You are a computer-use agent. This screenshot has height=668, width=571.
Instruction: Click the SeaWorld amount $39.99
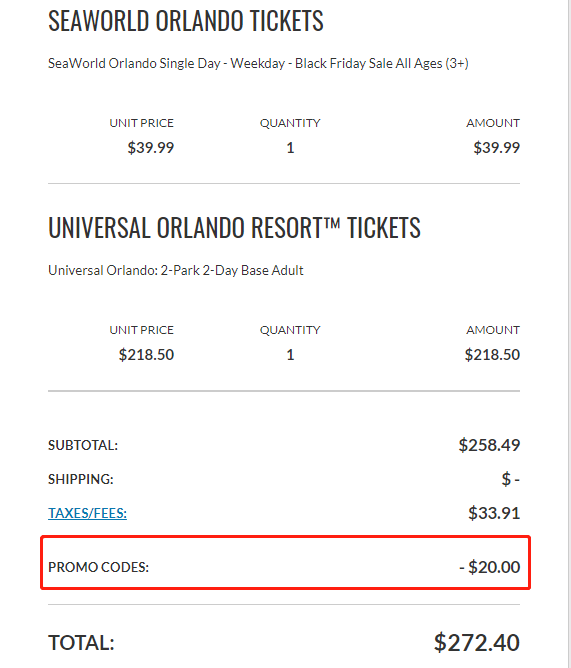click(496, 148)
